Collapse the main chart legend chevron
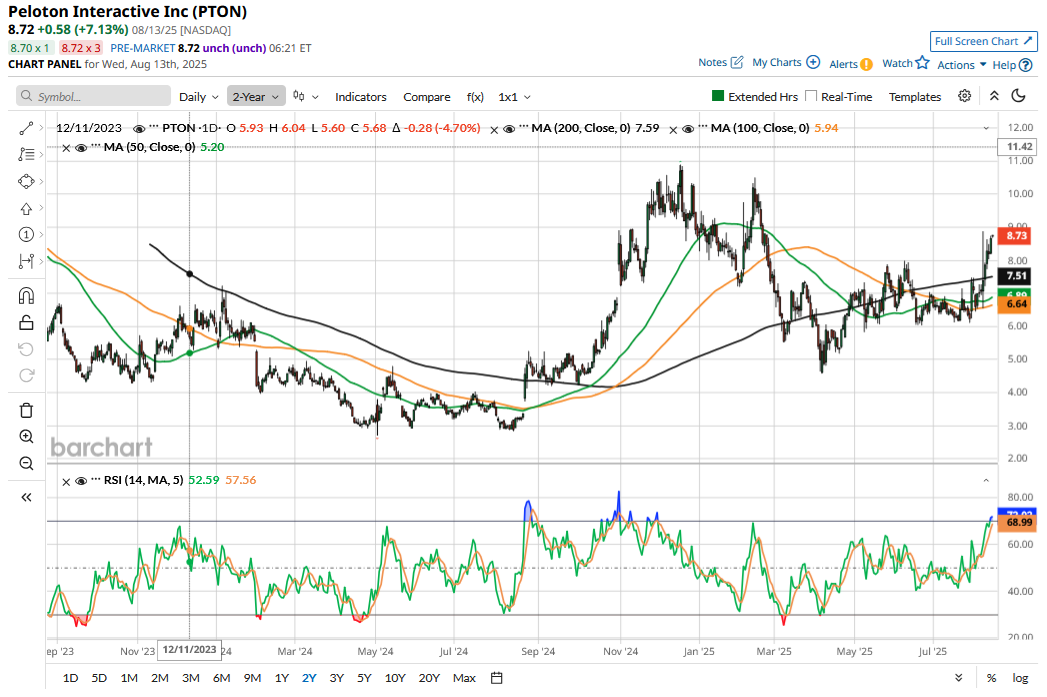This screenshot has width=1047, height=697. tap(986, 128)
